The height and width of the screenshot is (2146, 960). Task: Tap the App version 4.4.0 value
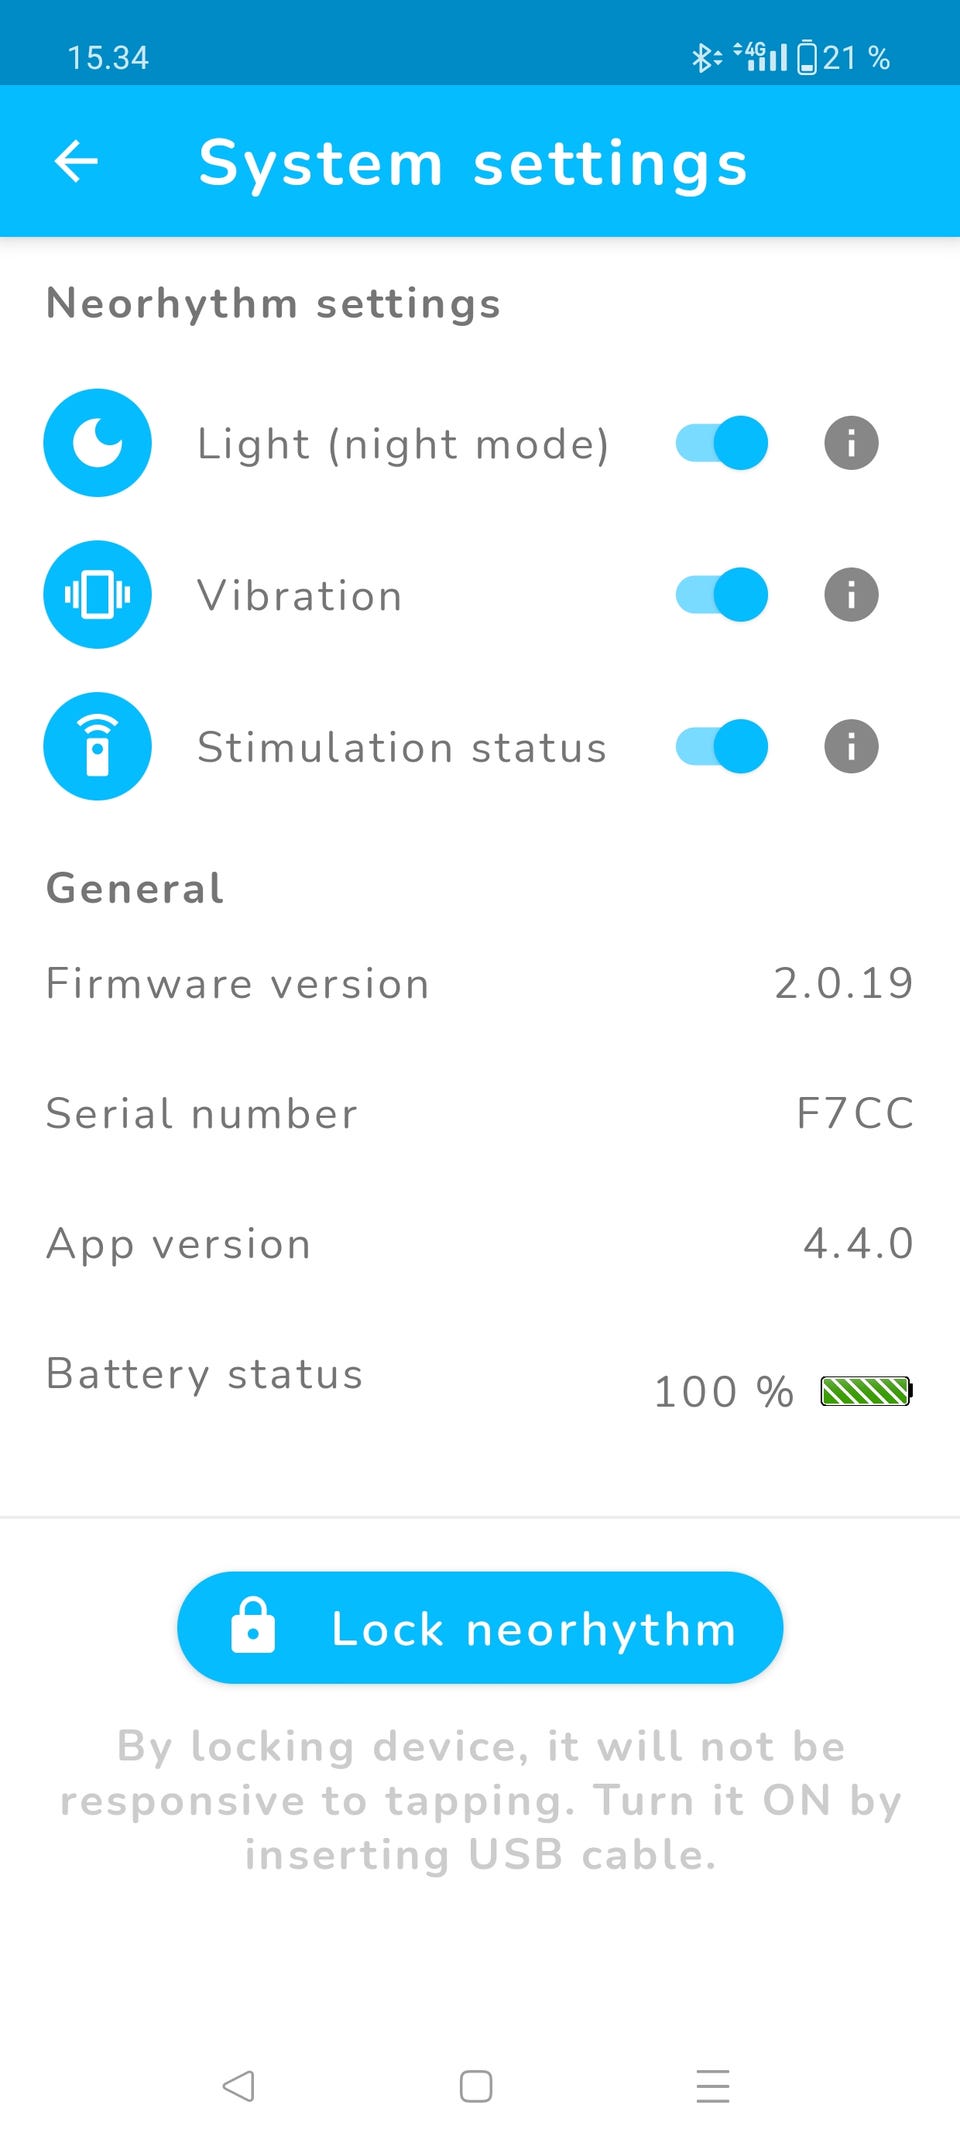tap(858, 1244)
